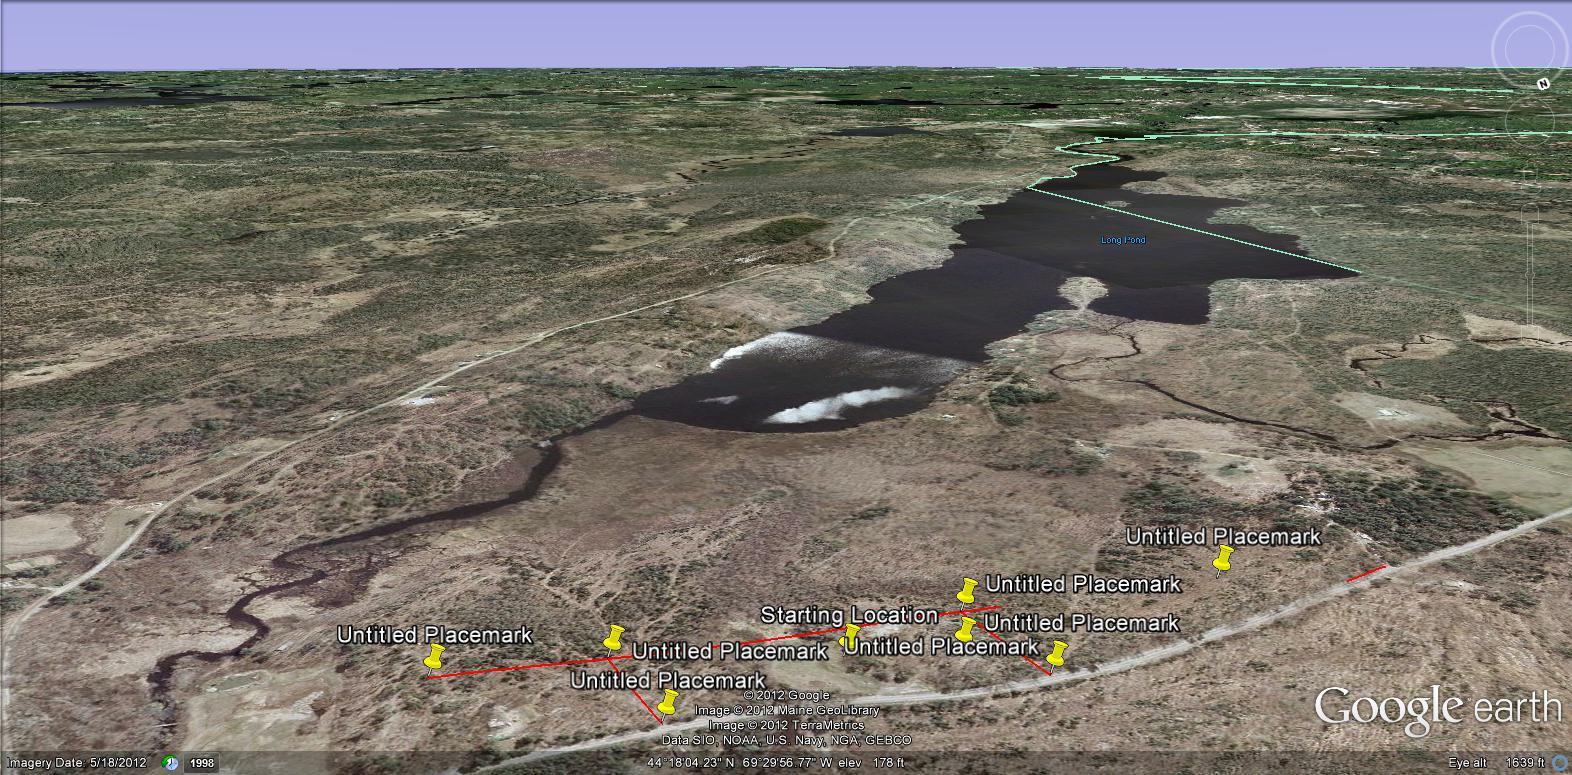The image size is (1572, 775).
Task: Click the historical imagery clock icon
Action: pos(172,763)
